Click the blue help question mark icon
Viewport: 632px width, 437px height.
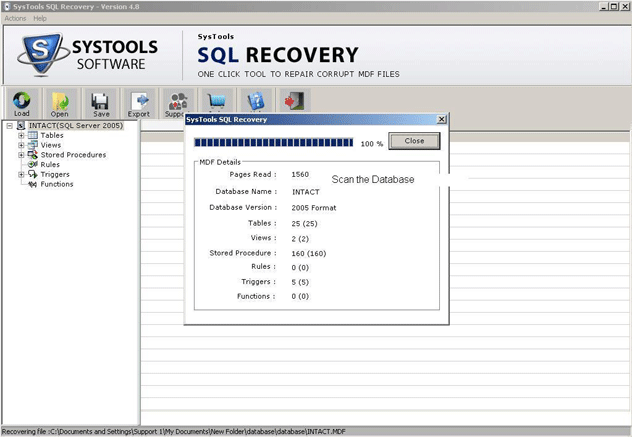(256, 101)
